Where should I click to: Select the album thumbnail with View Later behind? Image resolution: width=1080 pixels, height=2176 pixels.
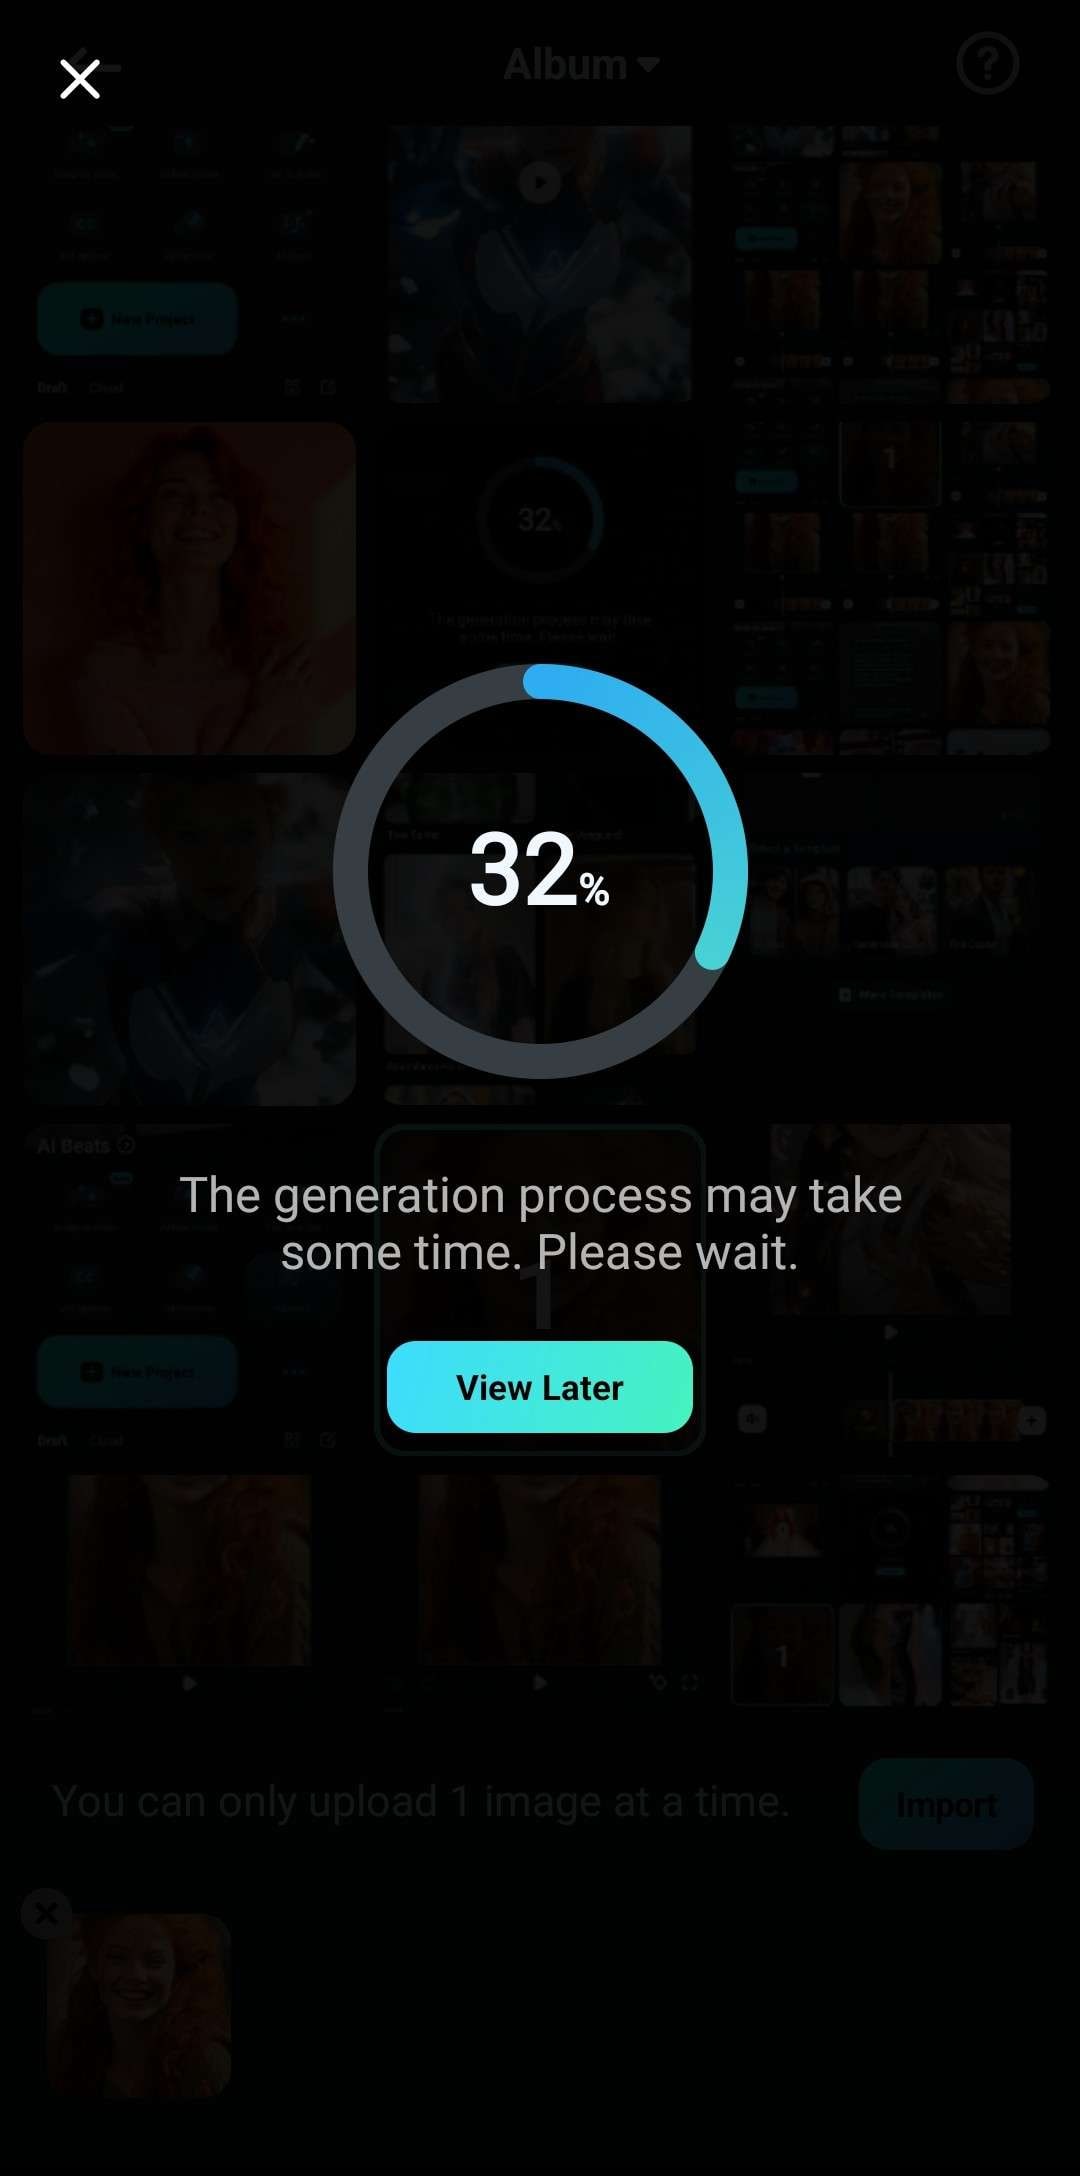(x=540, y=1290)
